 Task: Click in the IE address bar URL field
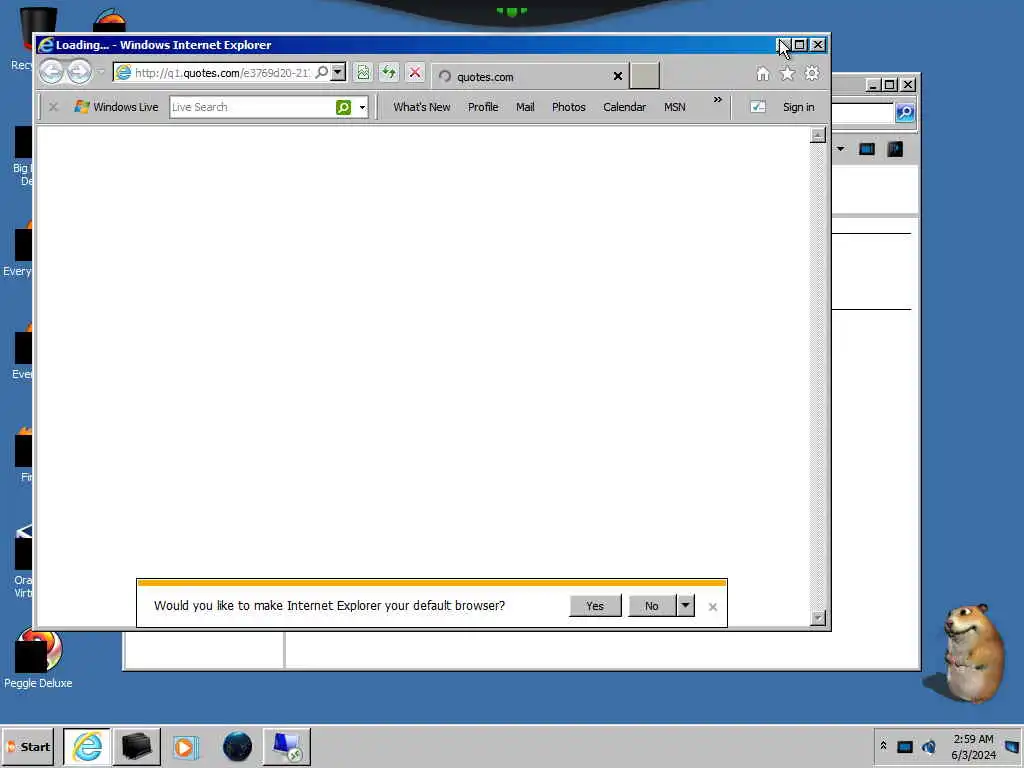(x=222, y=72)
